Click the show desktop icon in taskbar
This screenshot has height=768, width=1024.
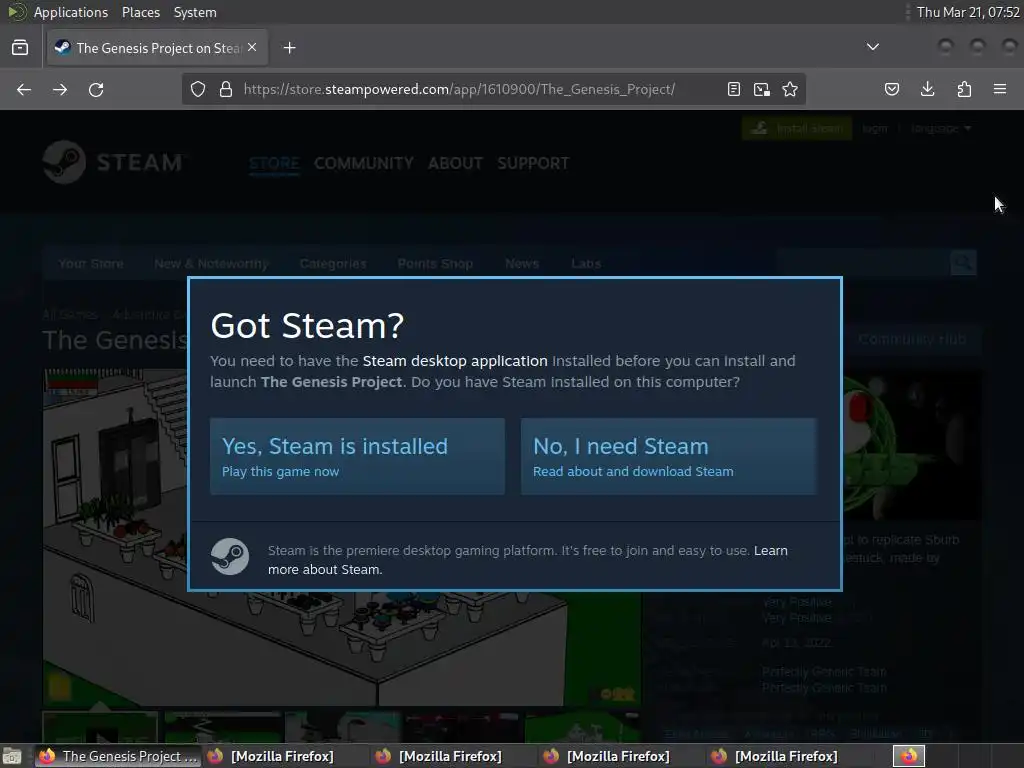(11, 756)
